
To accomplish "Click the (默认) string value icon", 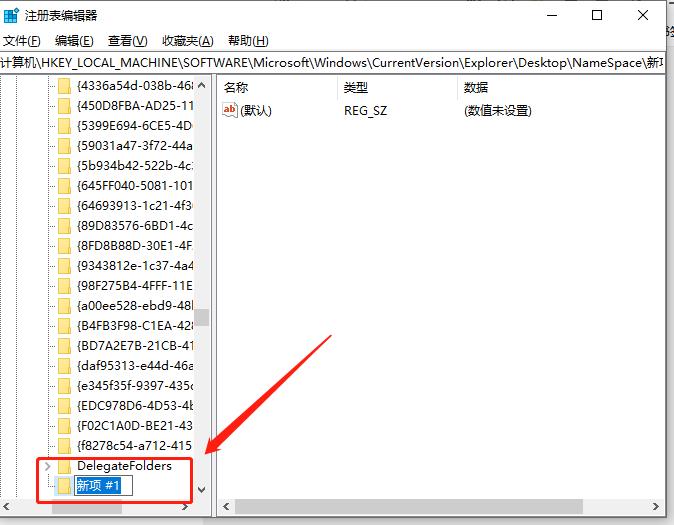I will [x=230, y=111].
